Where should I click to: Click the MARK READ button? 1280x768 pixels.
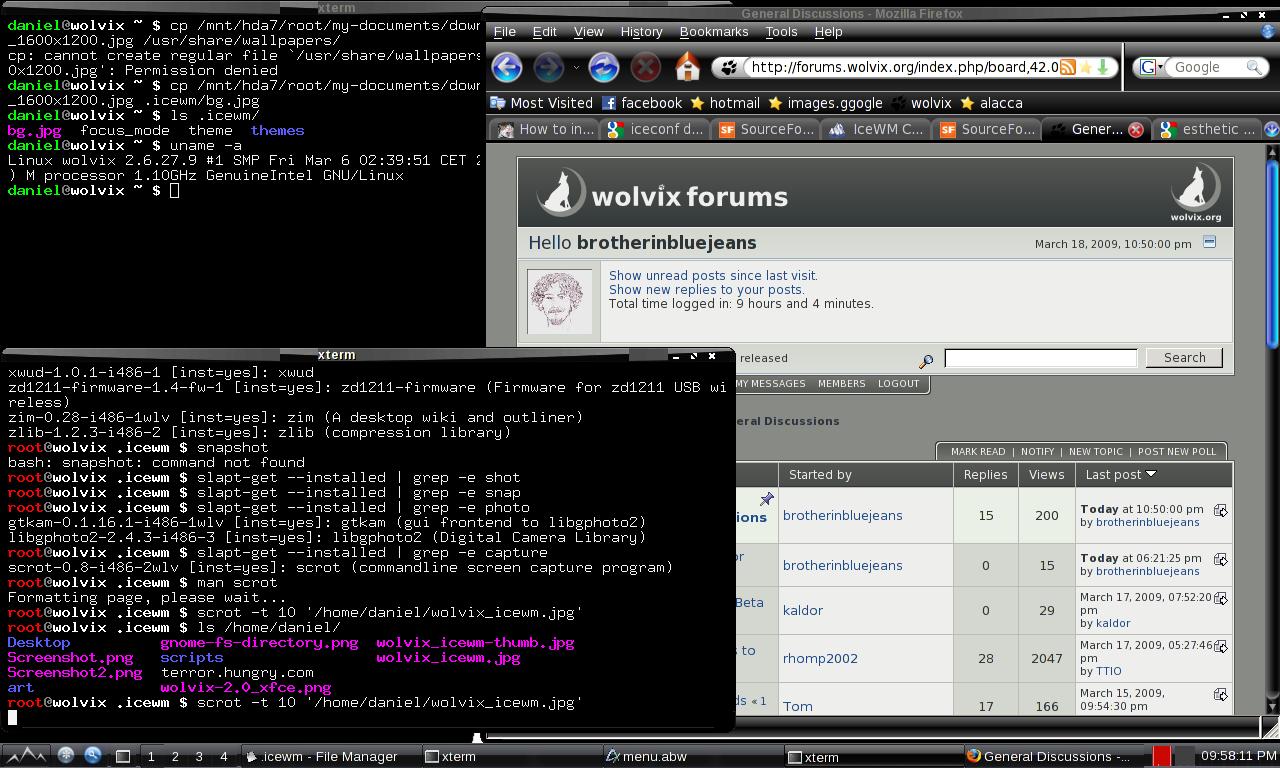click(x=978, y=451)
